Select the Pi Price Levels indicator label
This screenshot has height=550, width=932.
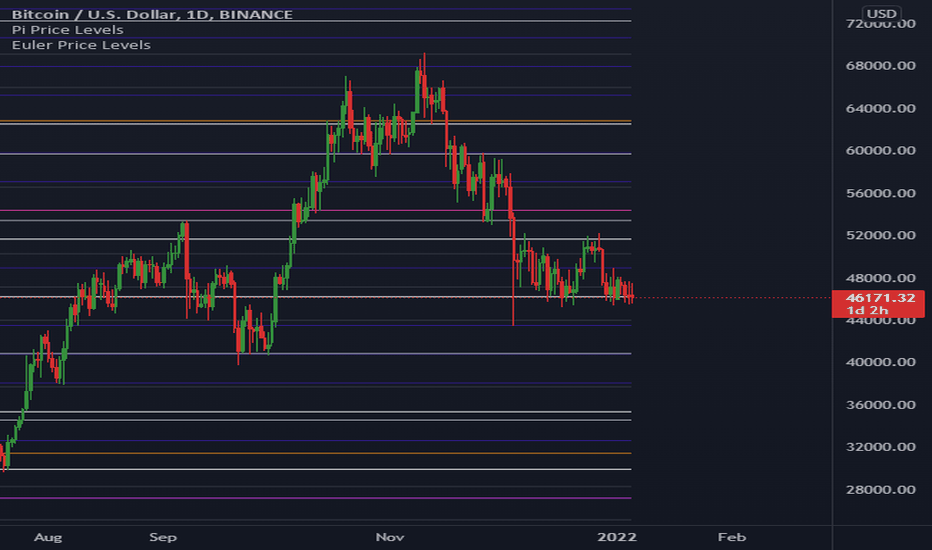68,30
